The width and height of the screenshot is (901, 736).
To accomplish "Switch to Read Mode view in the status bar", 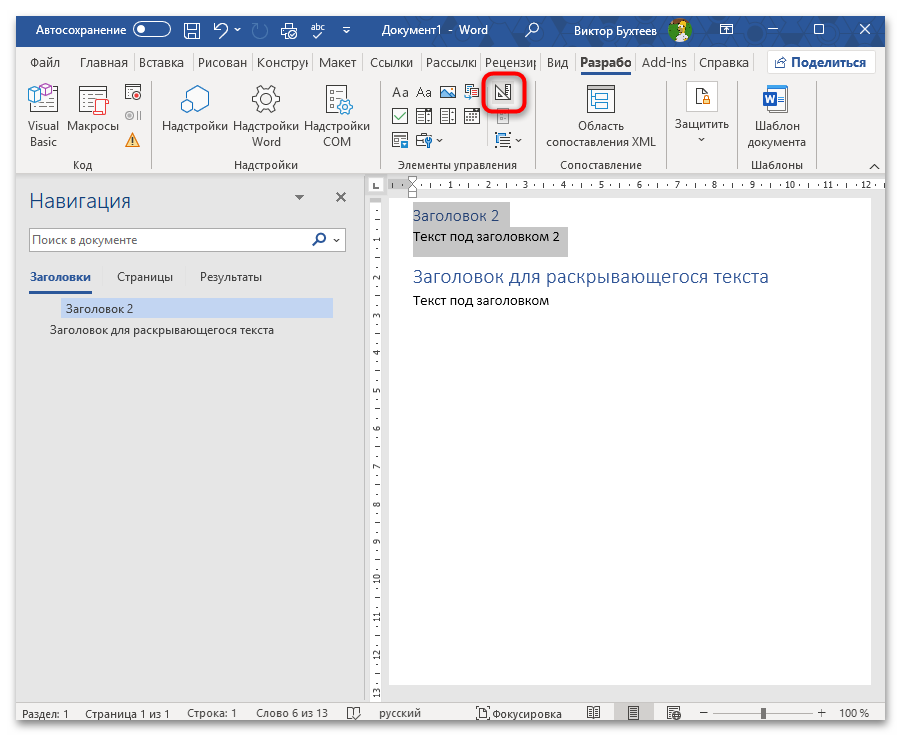I will pyautogui.click(x=594, y=714).
